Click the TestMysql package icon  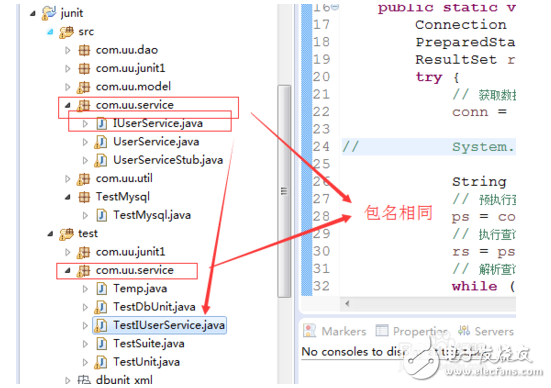(84, 197)
